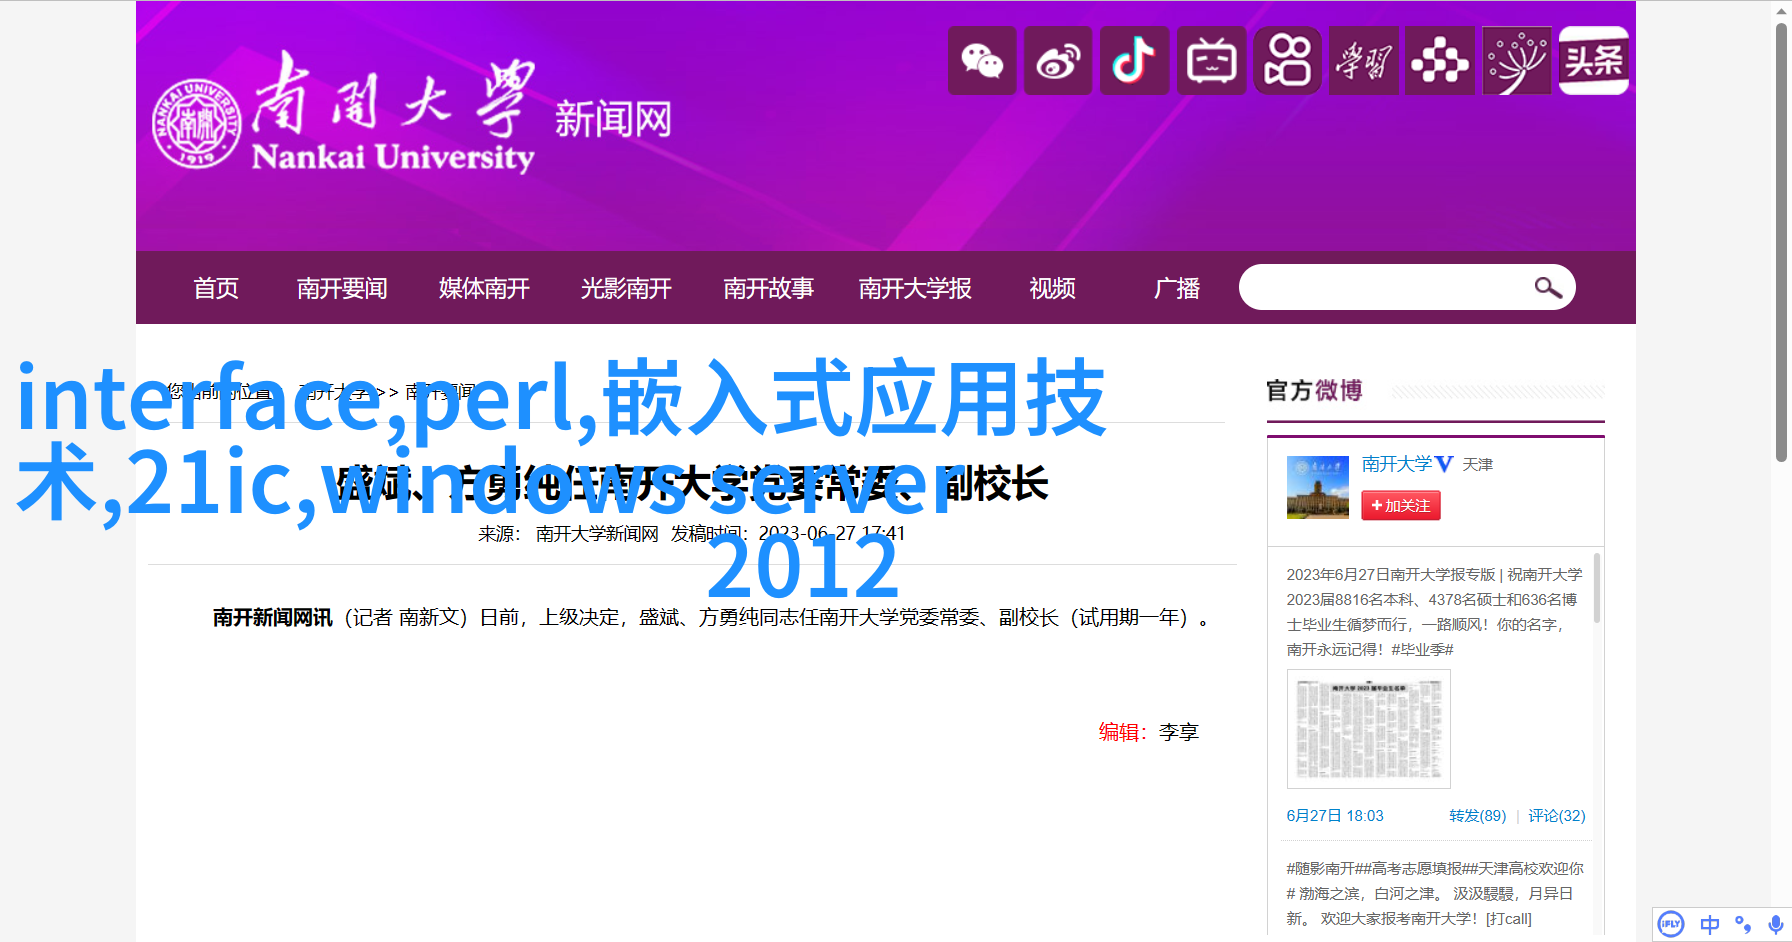Click the search magnifier icon
Screen dimensions: 1792x942
pos(1548,288)
